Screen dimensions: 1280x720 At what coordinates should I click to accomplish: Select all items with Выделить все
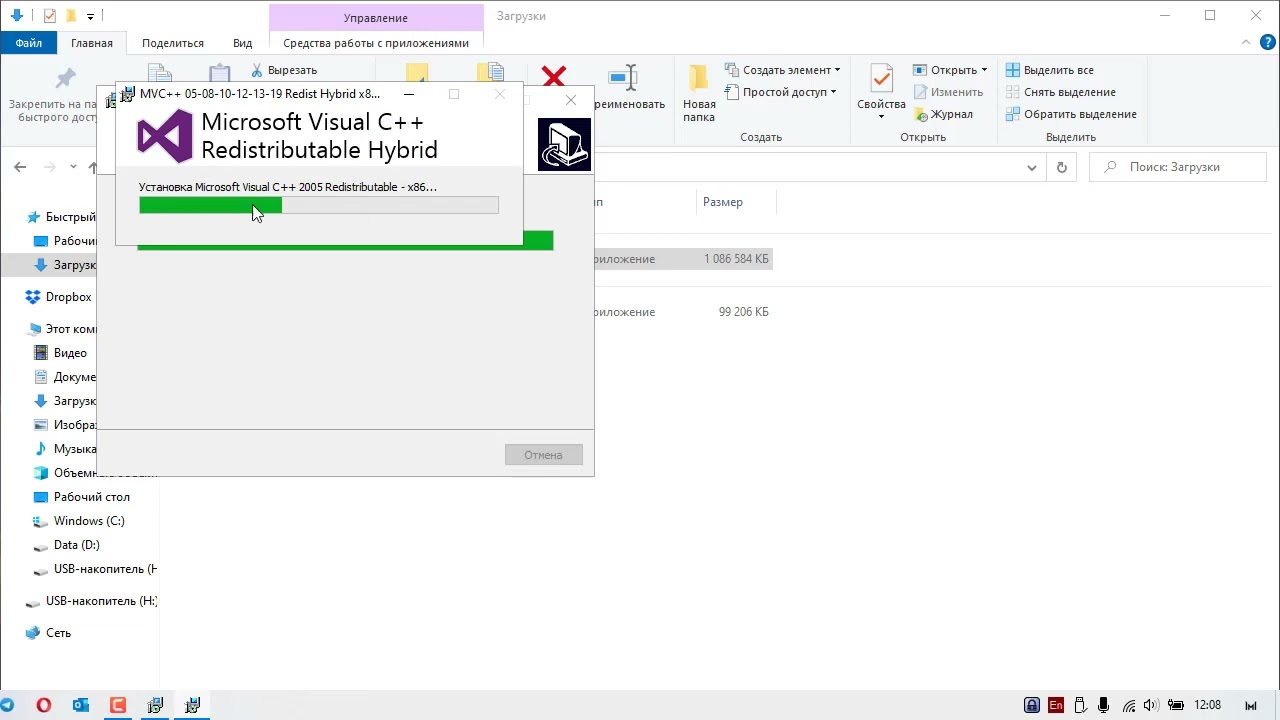[1050, 70]
